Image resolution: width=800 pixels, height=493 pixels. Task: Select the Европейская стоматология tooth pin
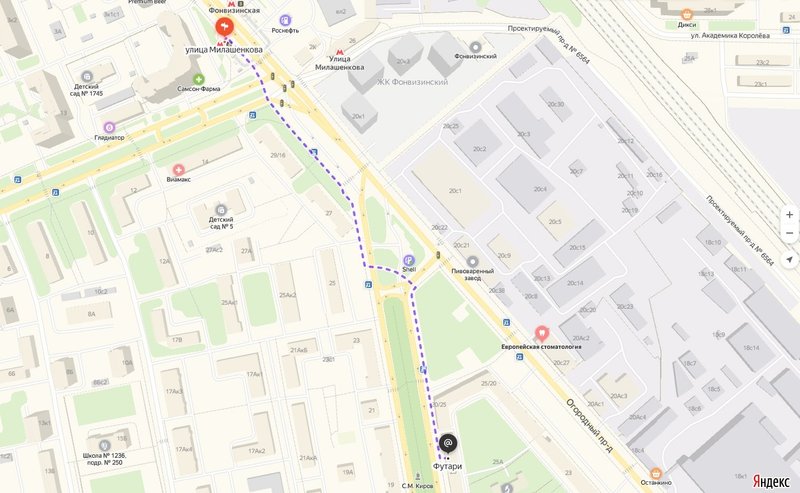pyautogui.click(x=541, y=334)
